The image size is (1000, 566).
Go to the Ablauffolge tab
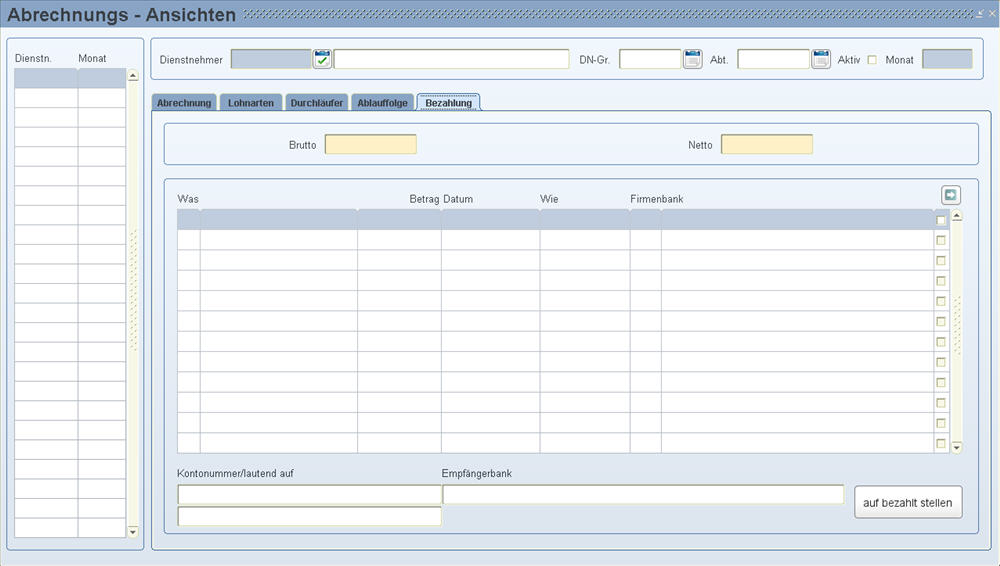point(384,103)
